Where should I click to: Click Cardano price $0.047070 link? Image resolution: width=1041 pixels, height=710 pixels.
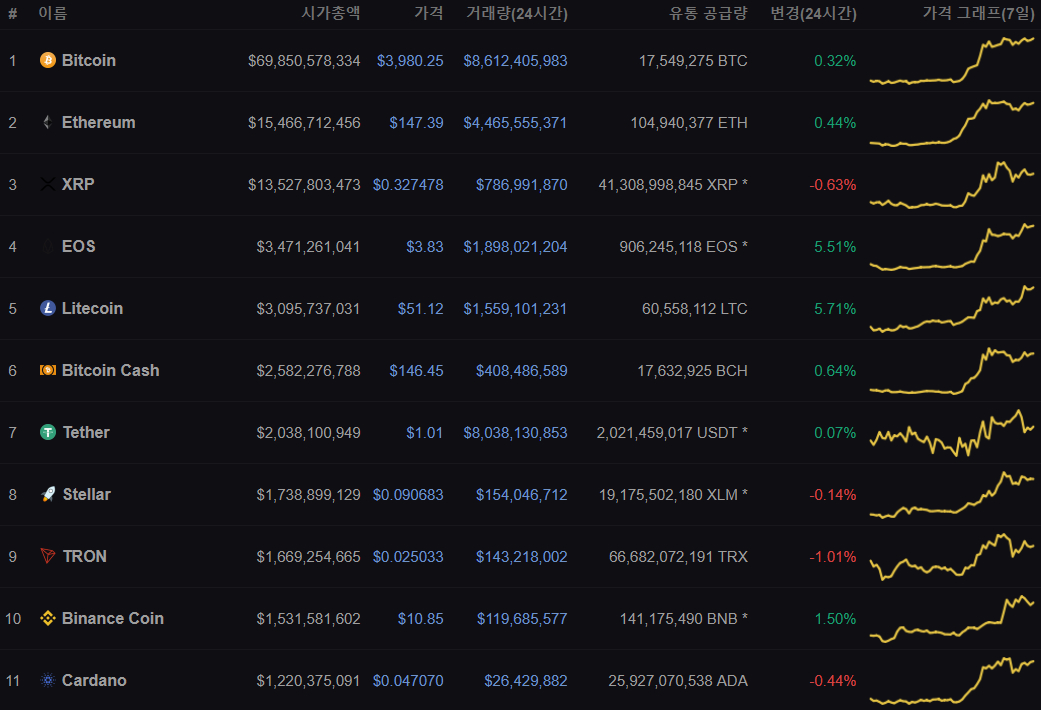[408, 681]
